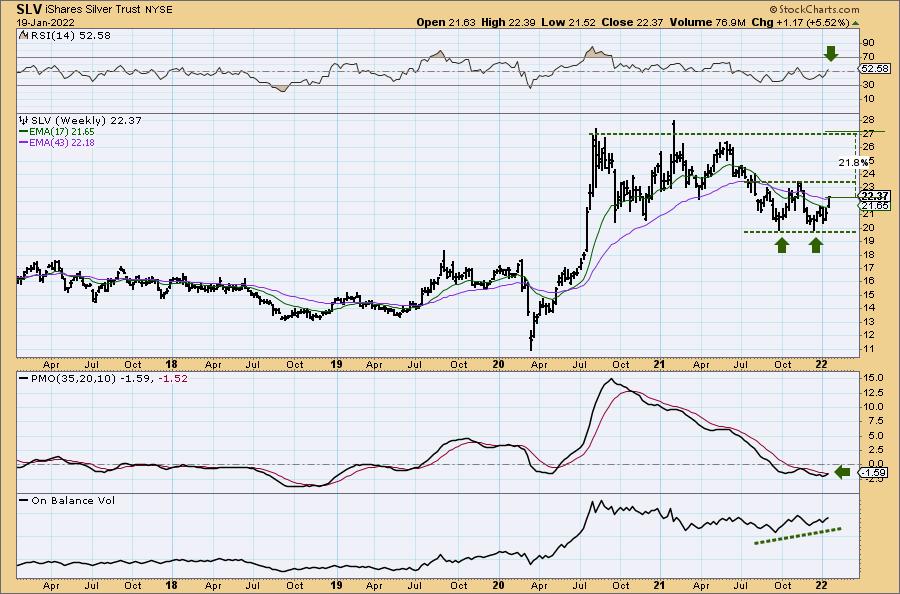Viewport: 900px width, 594px height.
Task: Click the EMA(17) 21.65 legend entry
Action: point(61,132)
